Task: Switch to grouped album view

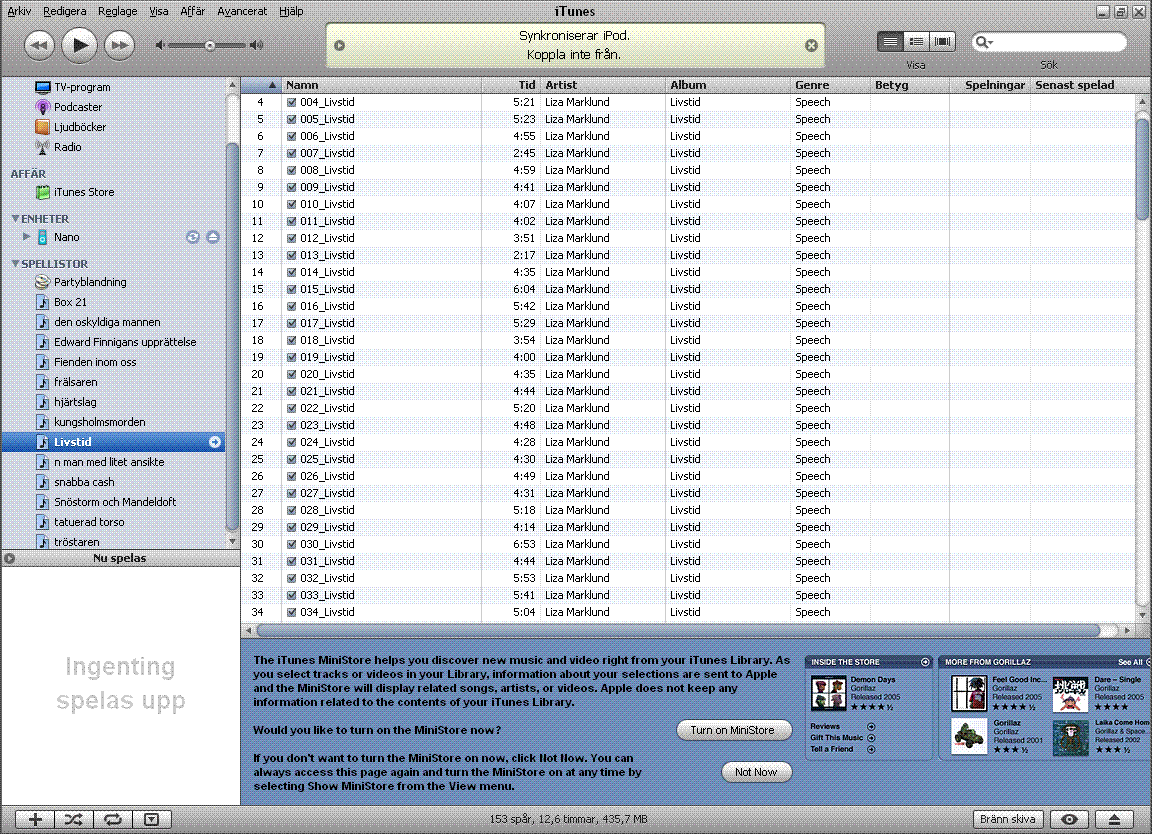Action: tap(916, 42)
